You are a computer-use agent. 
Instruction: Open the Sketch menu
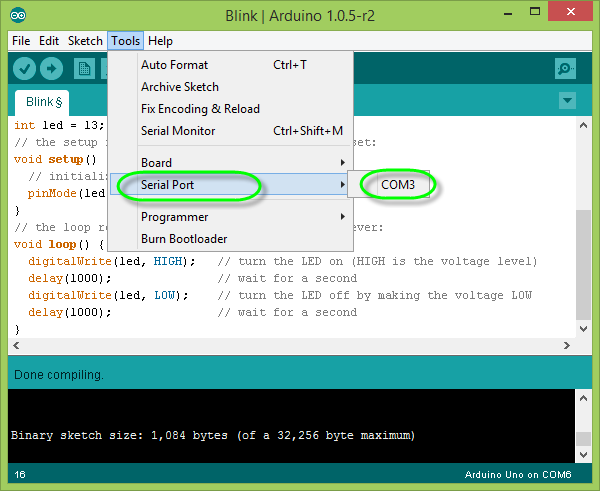point(85,41)
